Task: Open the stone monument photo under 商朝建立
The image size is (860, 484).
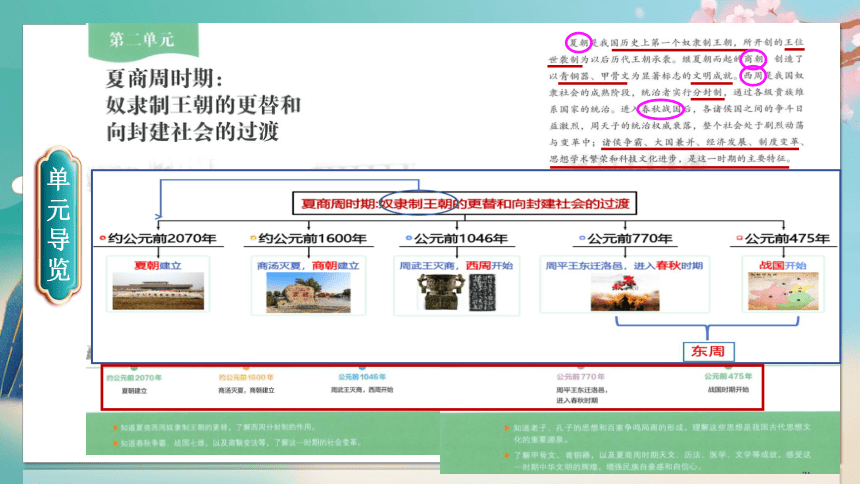Action: [308, 293]
